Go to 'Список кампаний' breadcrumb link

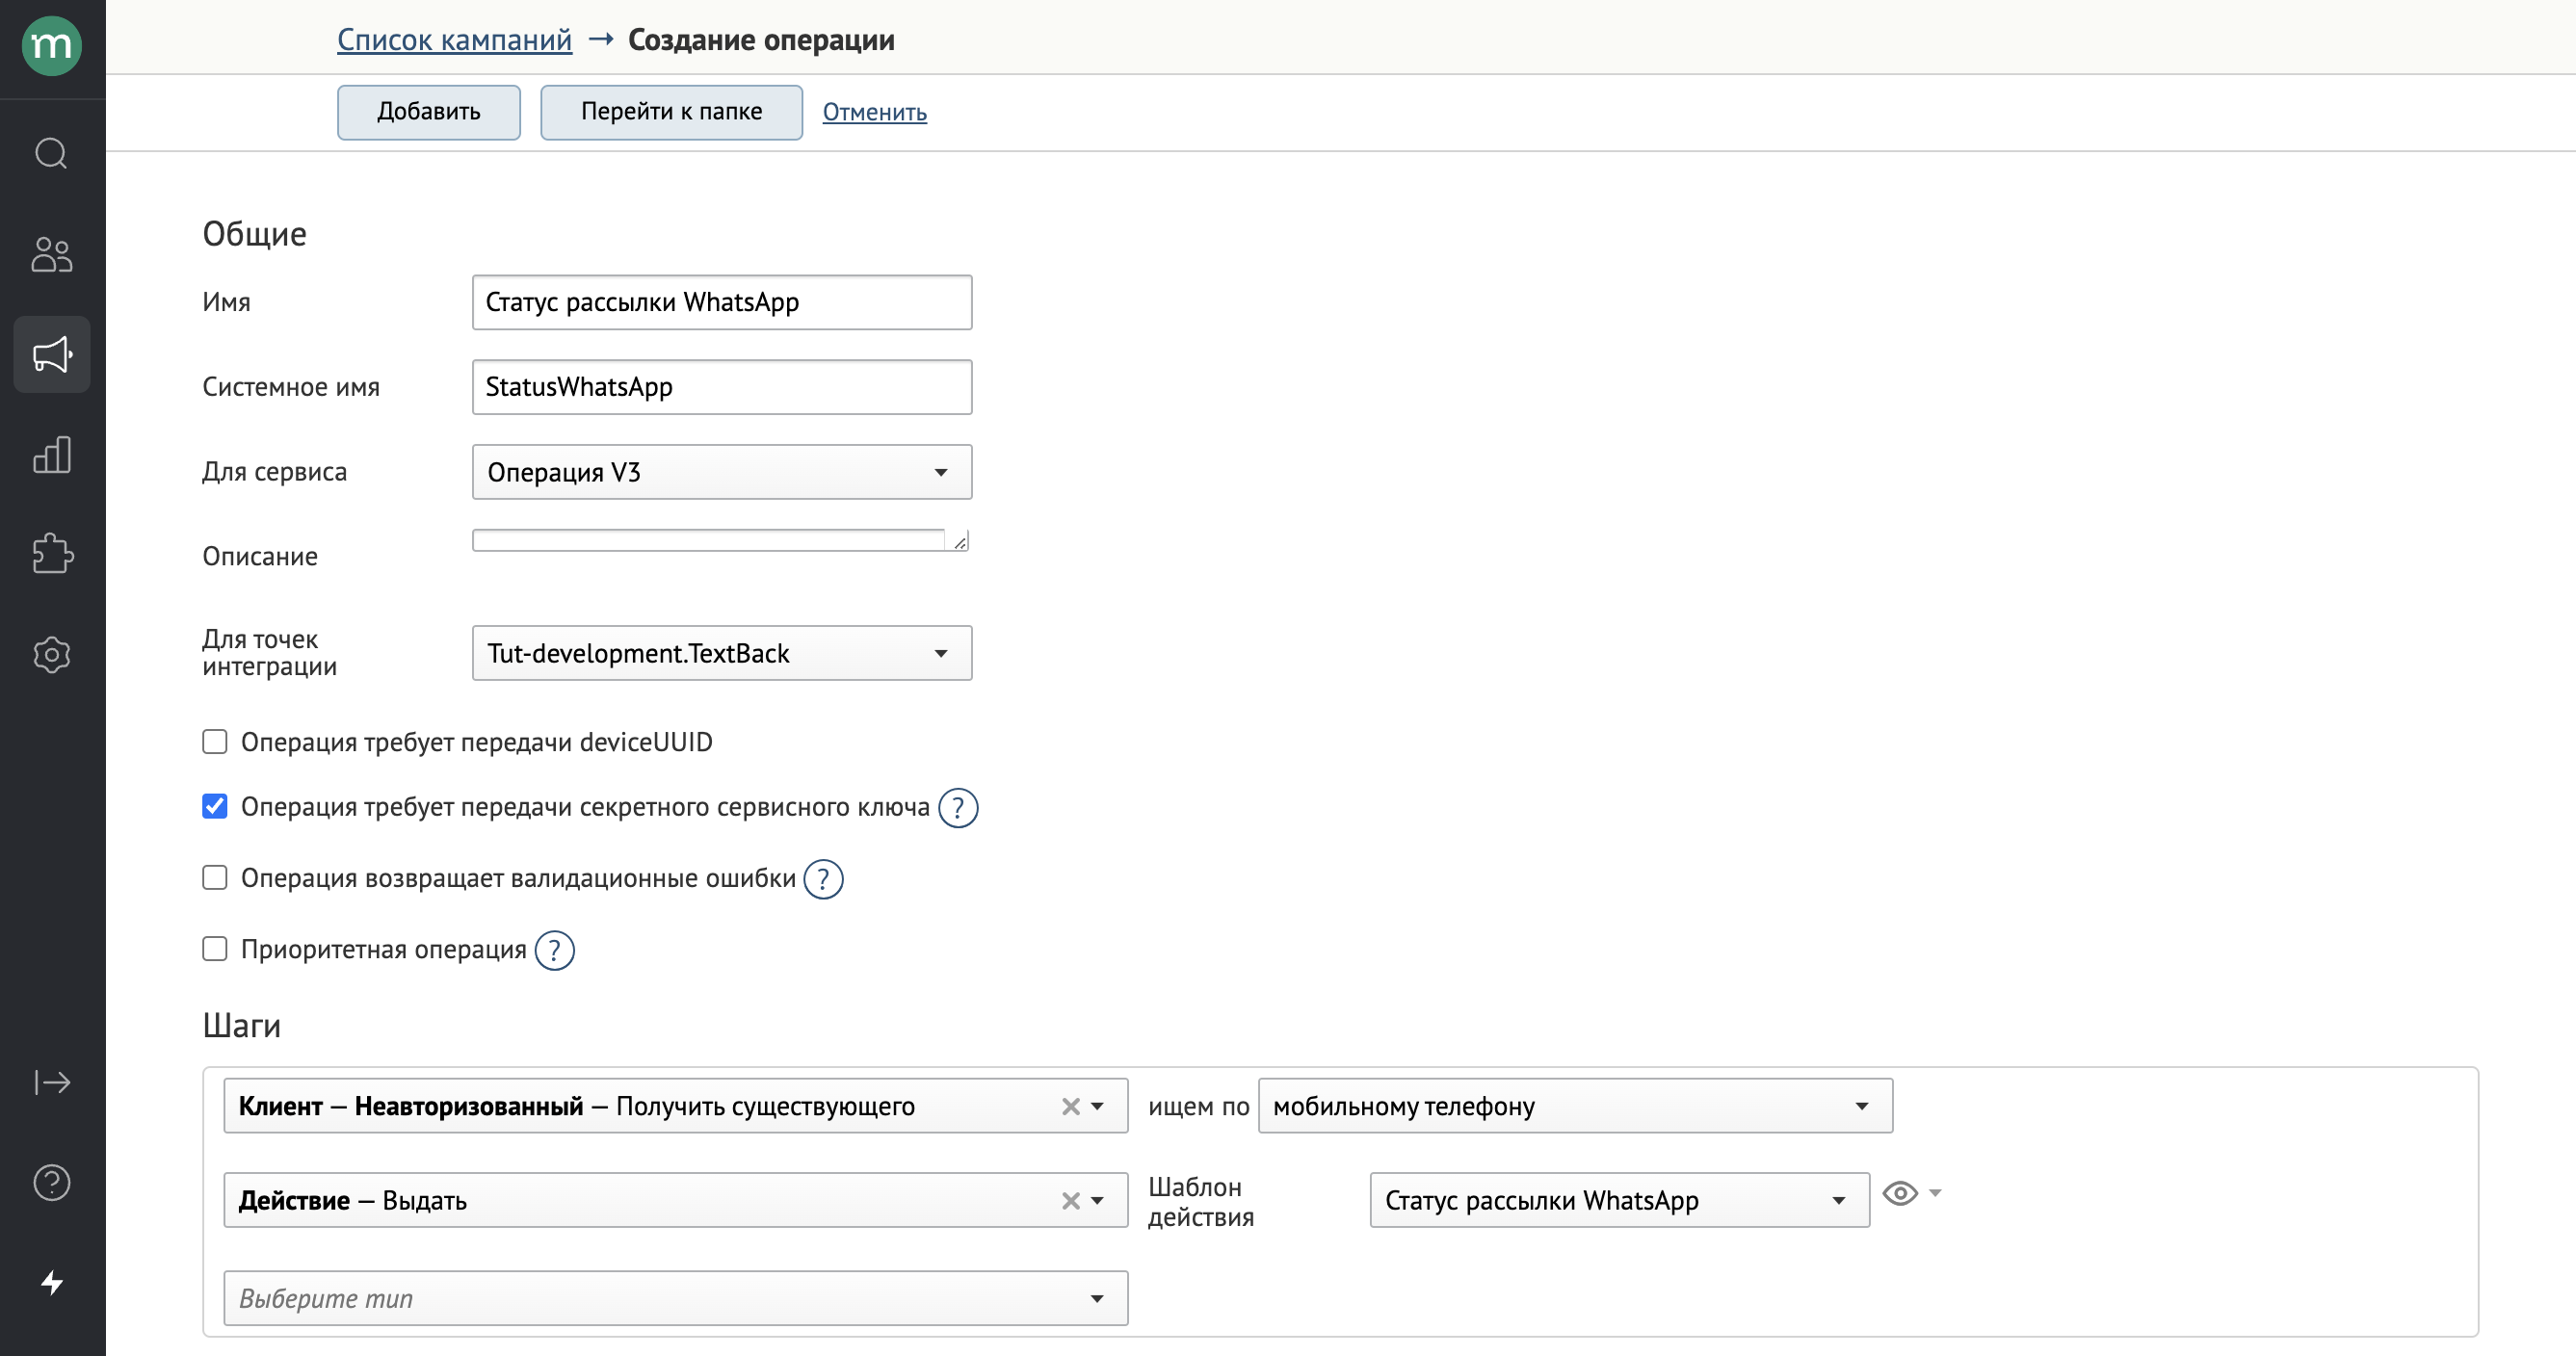454,40
